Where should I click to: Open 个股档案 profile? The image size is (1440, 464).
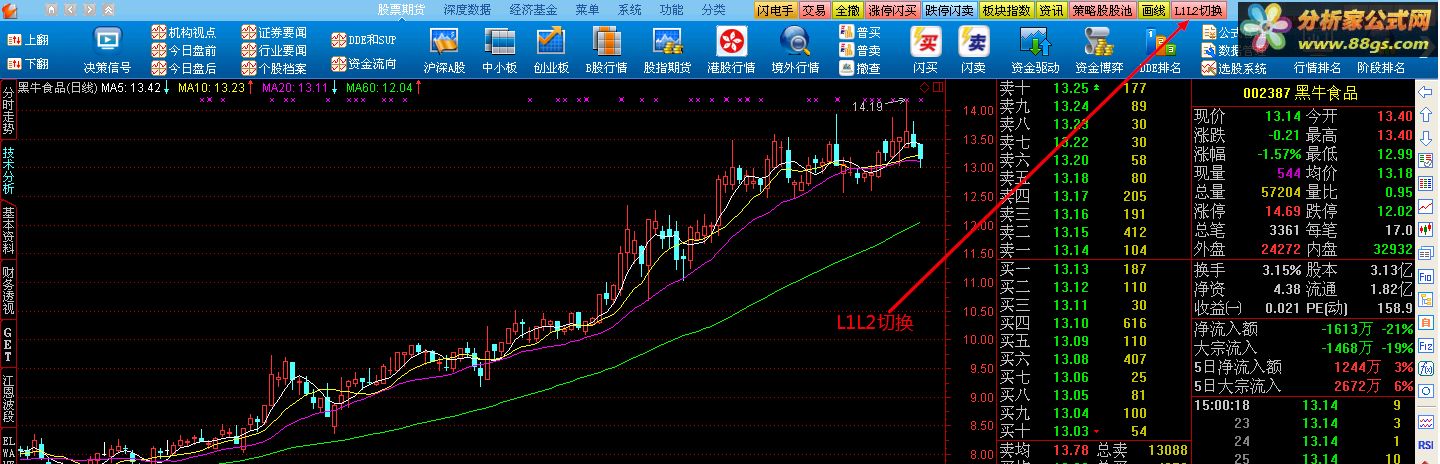(x=274, y=68)
